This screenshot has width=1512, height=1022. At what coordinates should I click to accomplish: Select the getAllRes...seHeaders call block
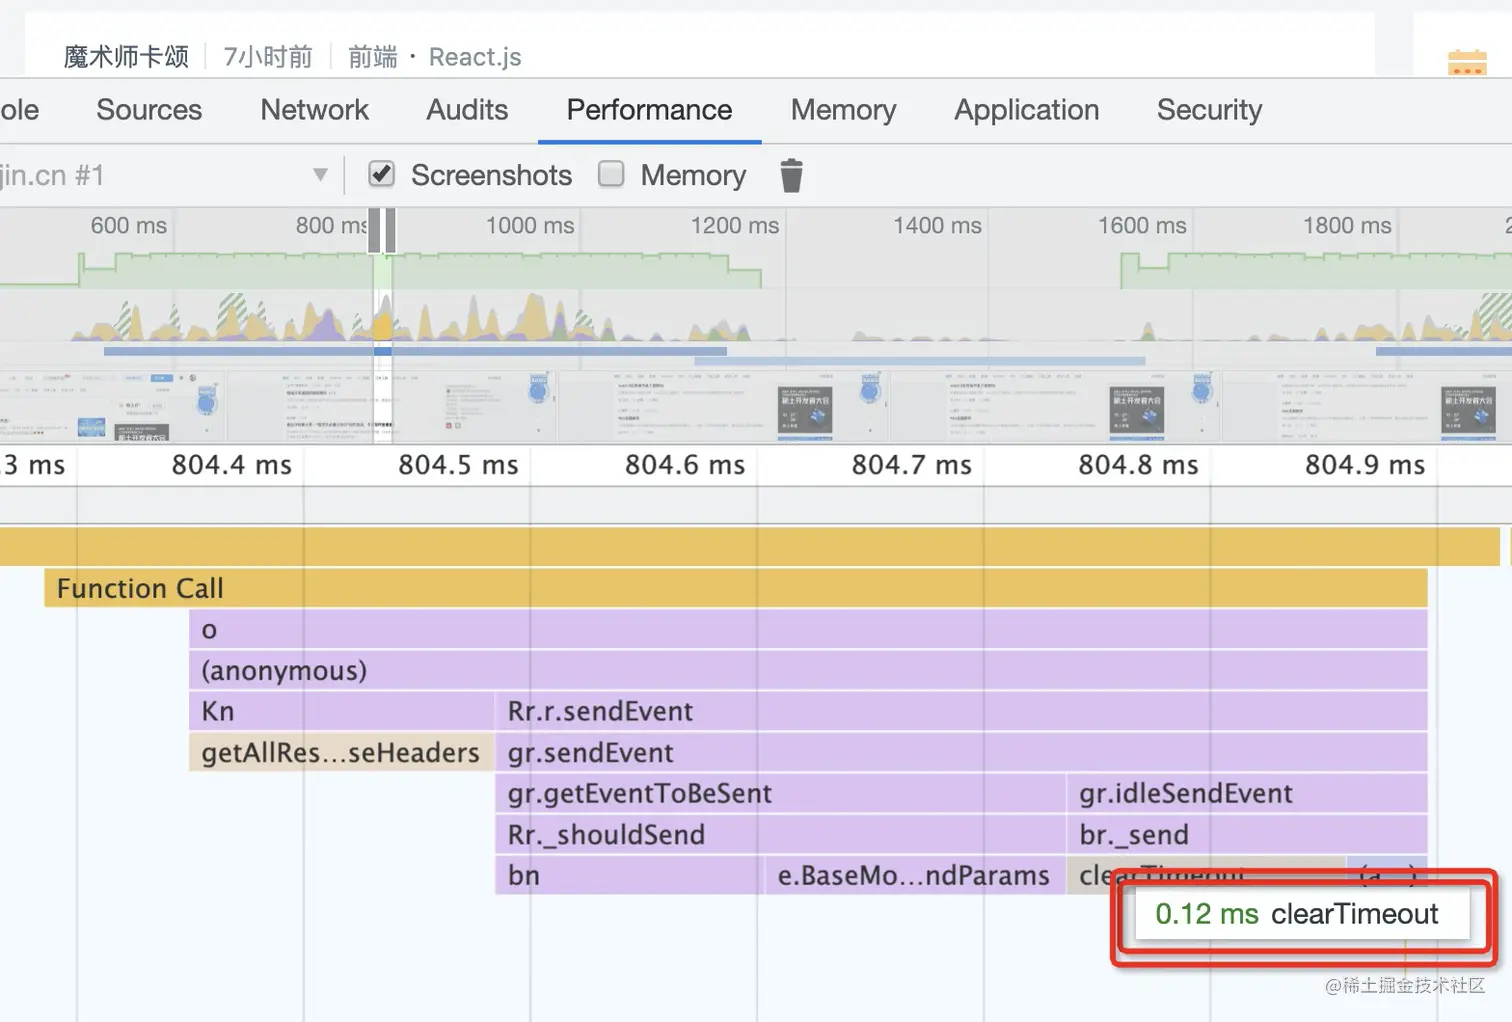coord(340,753)
